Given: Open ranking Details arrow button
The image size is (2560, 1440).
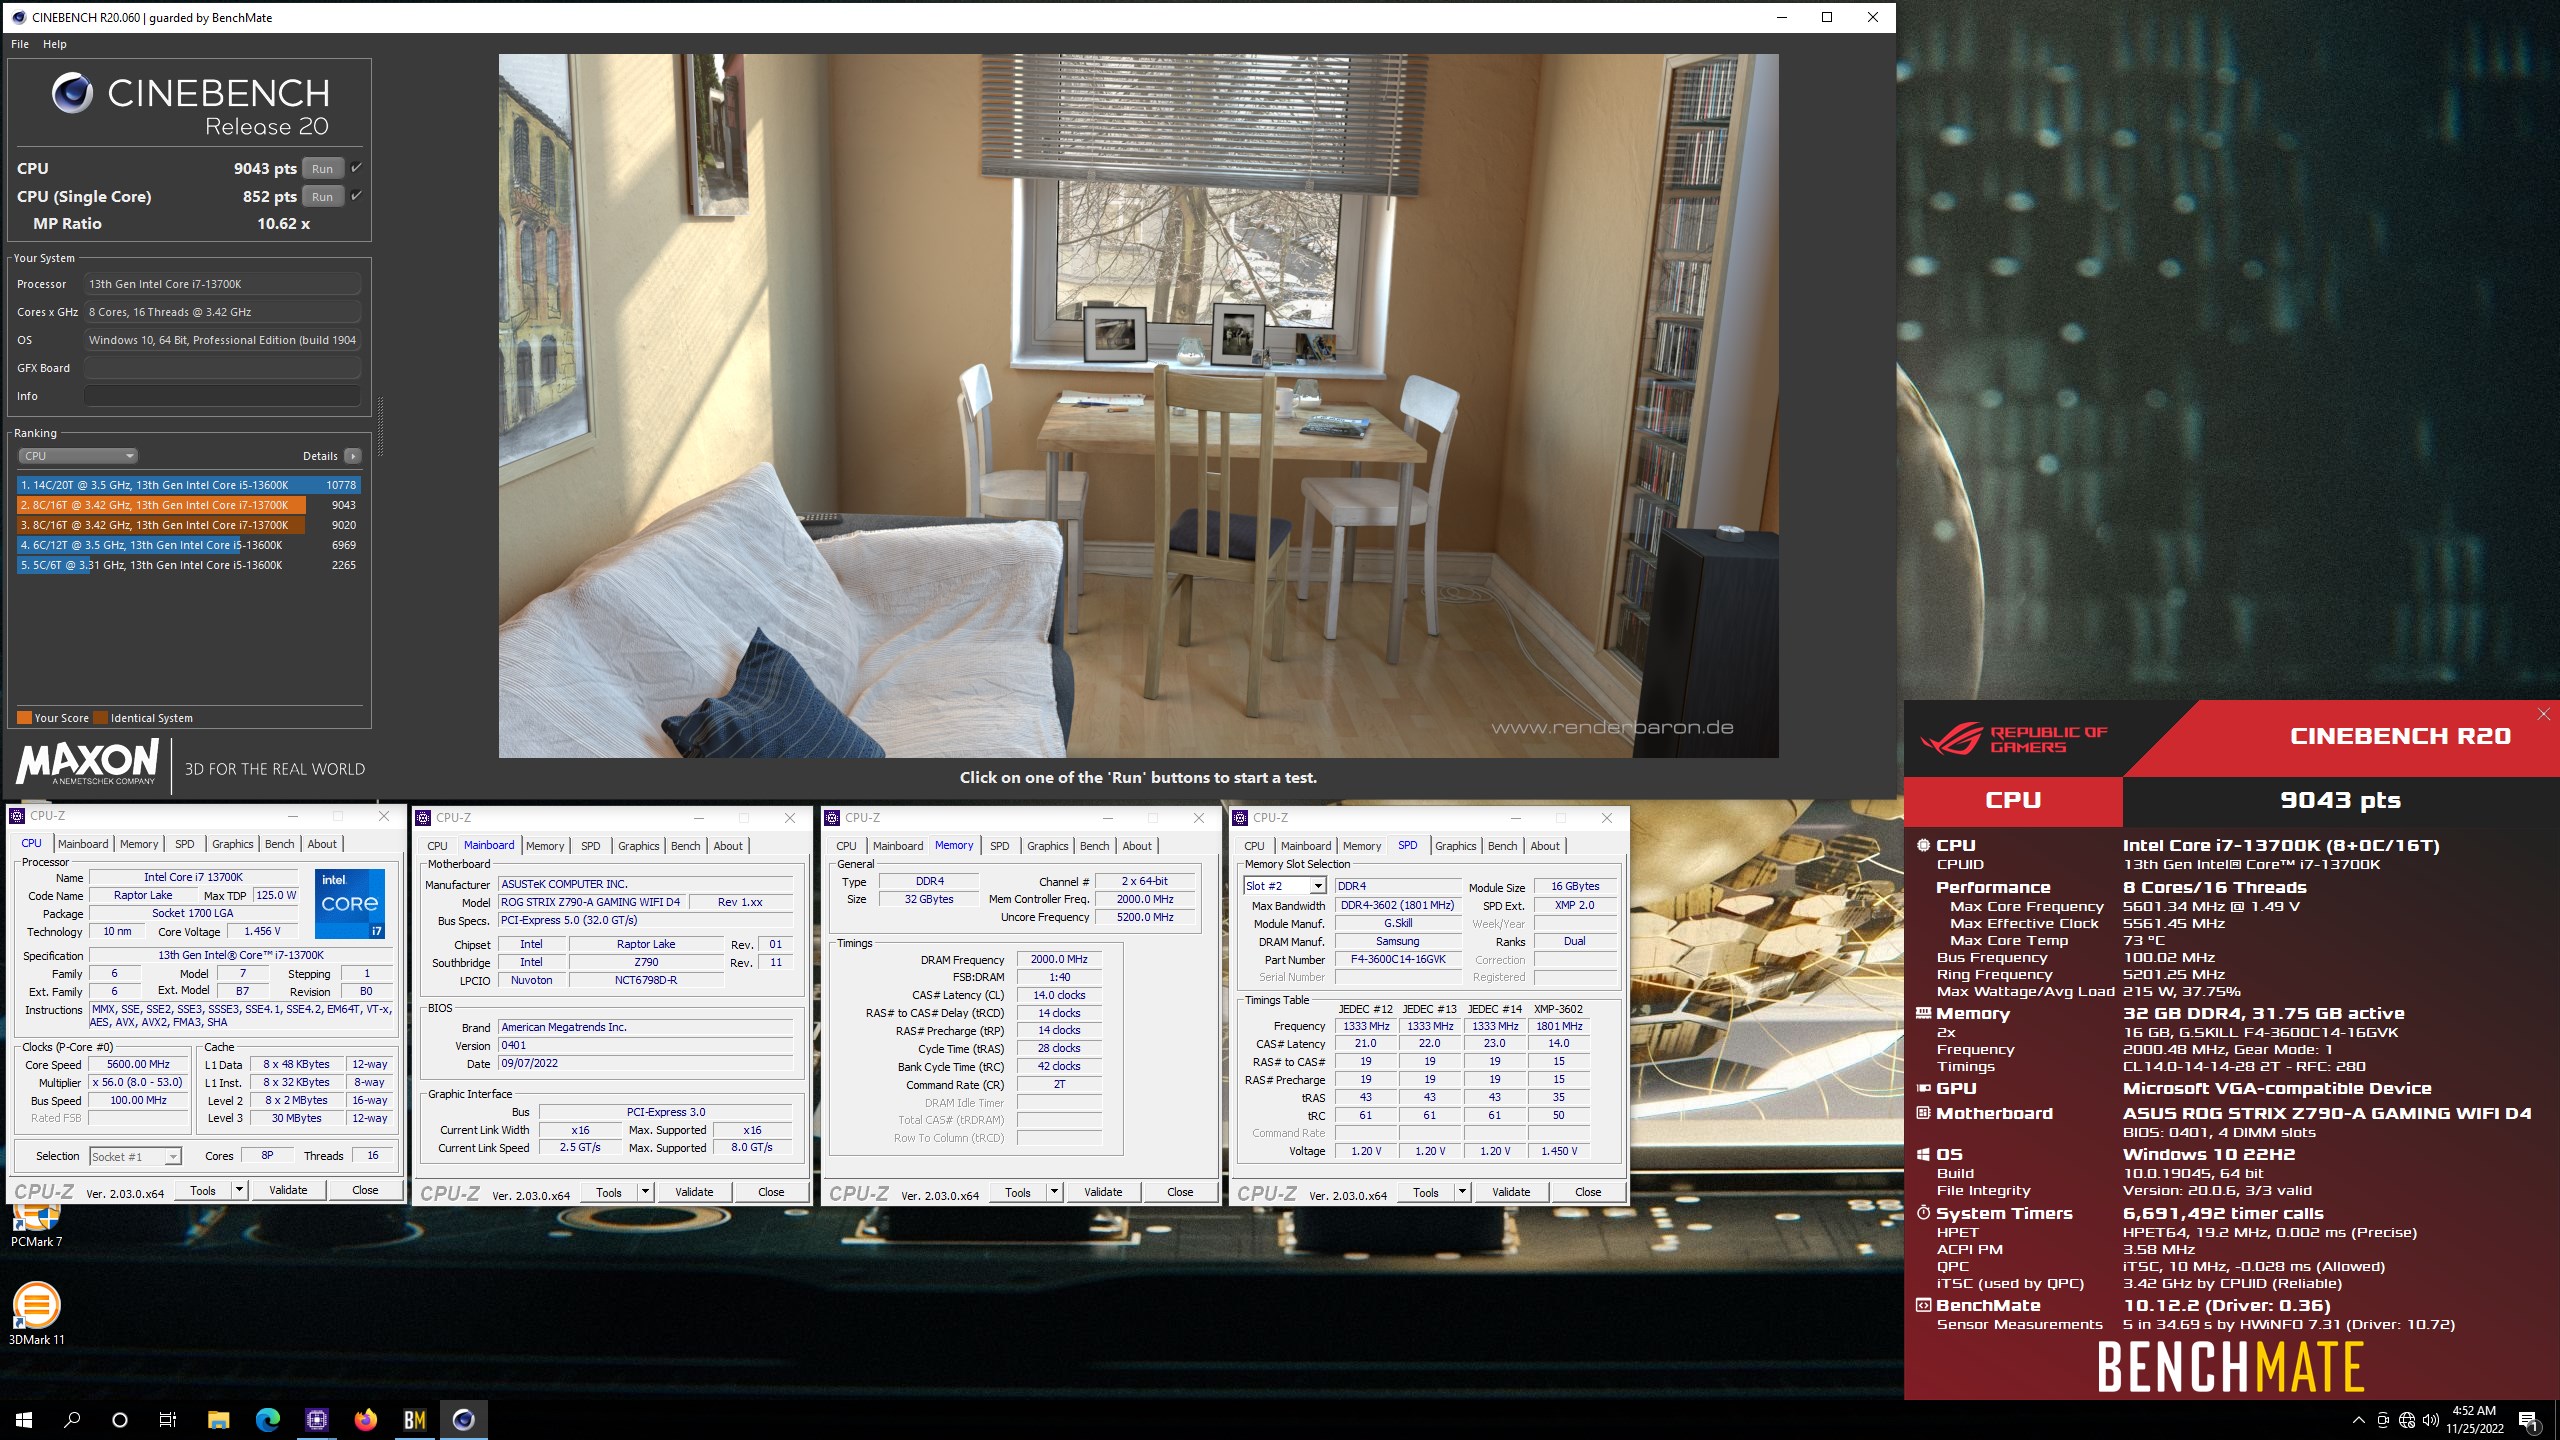Looking at the screenshot, I should [x=352, y=456].
